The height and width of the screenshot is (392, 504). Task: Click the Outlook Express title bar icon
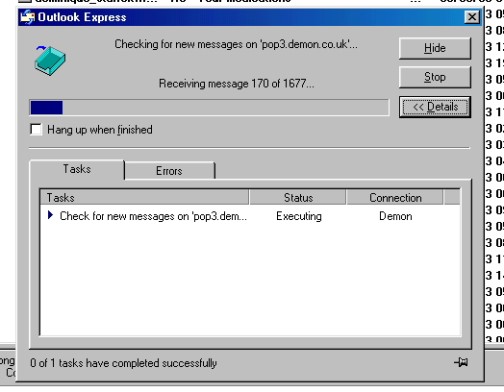[x=27, y=17]
